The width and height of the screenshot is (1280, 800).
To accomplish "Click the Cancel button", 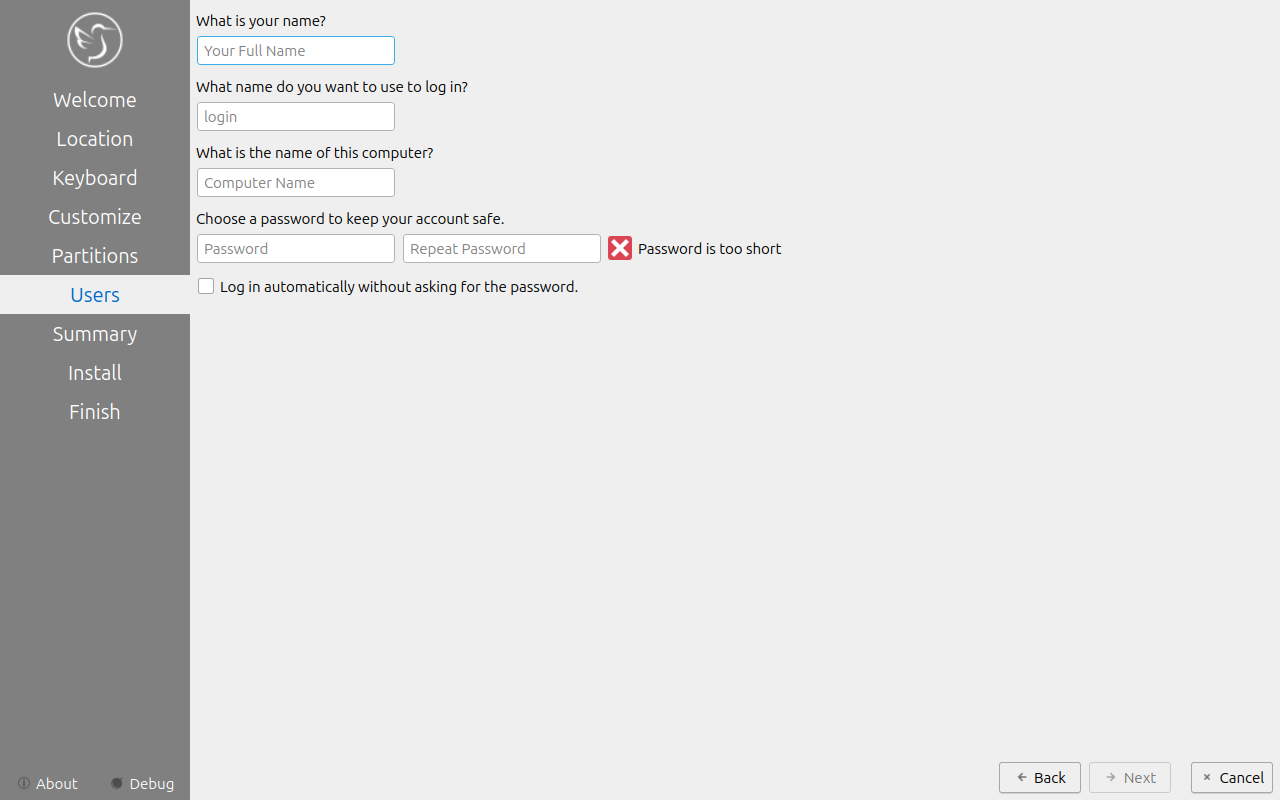I will 1232,777.
